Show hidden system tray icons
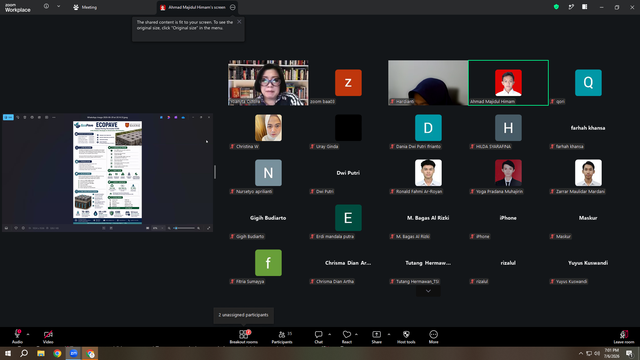Screen dimensions: 640x360 [580, 353]
